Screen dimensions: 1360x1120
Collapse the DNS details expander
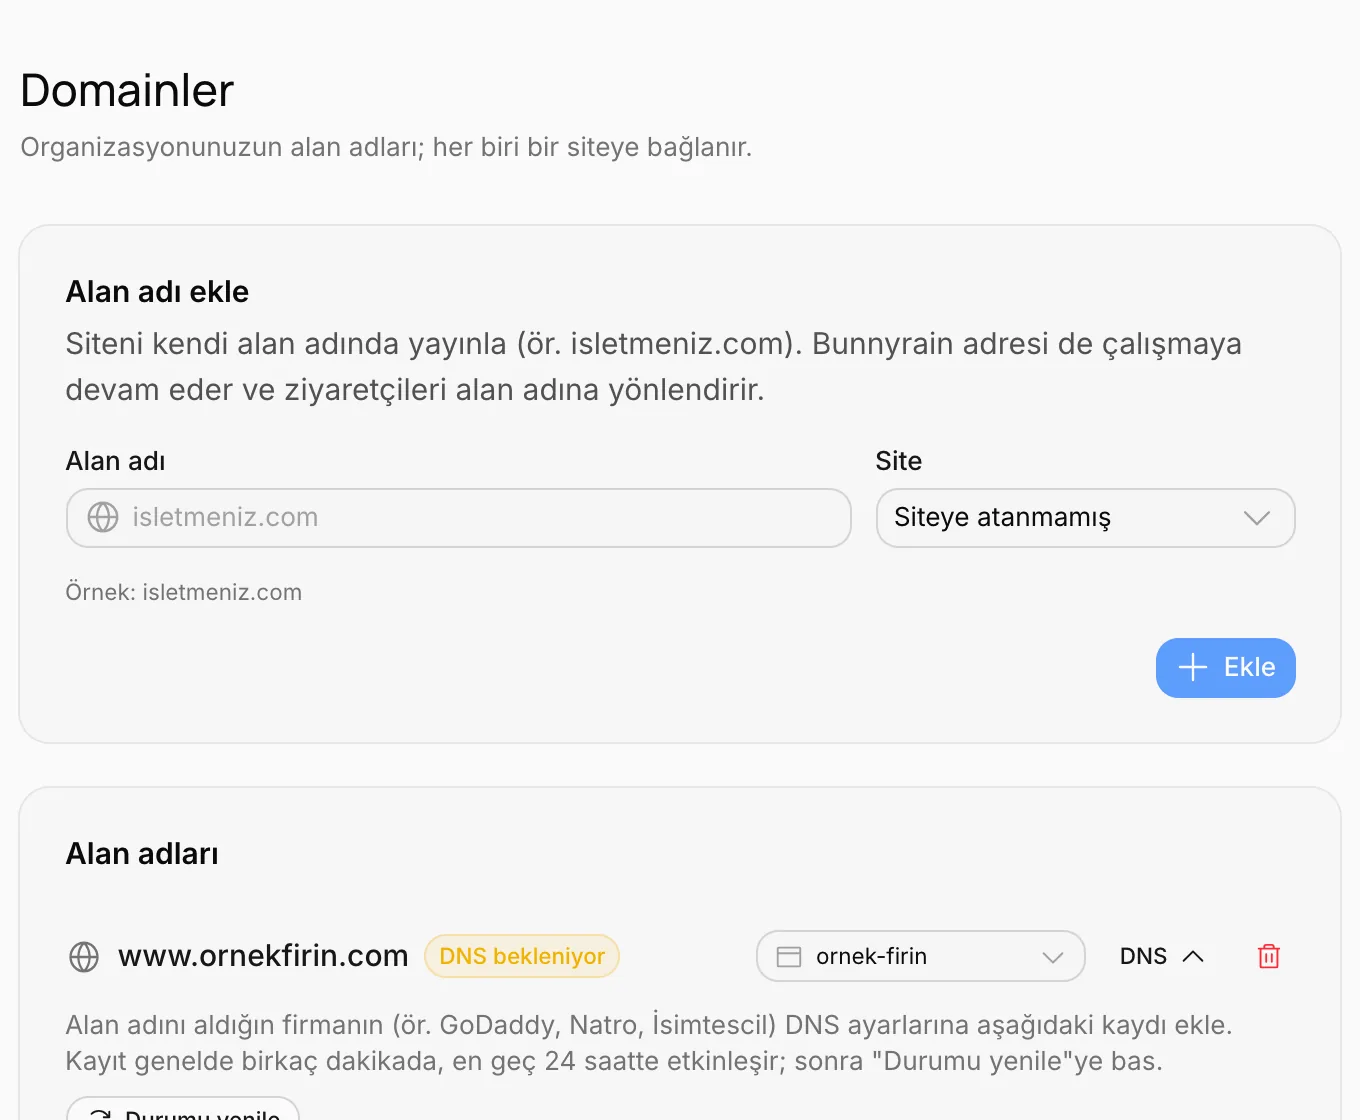pos(1162,956)
